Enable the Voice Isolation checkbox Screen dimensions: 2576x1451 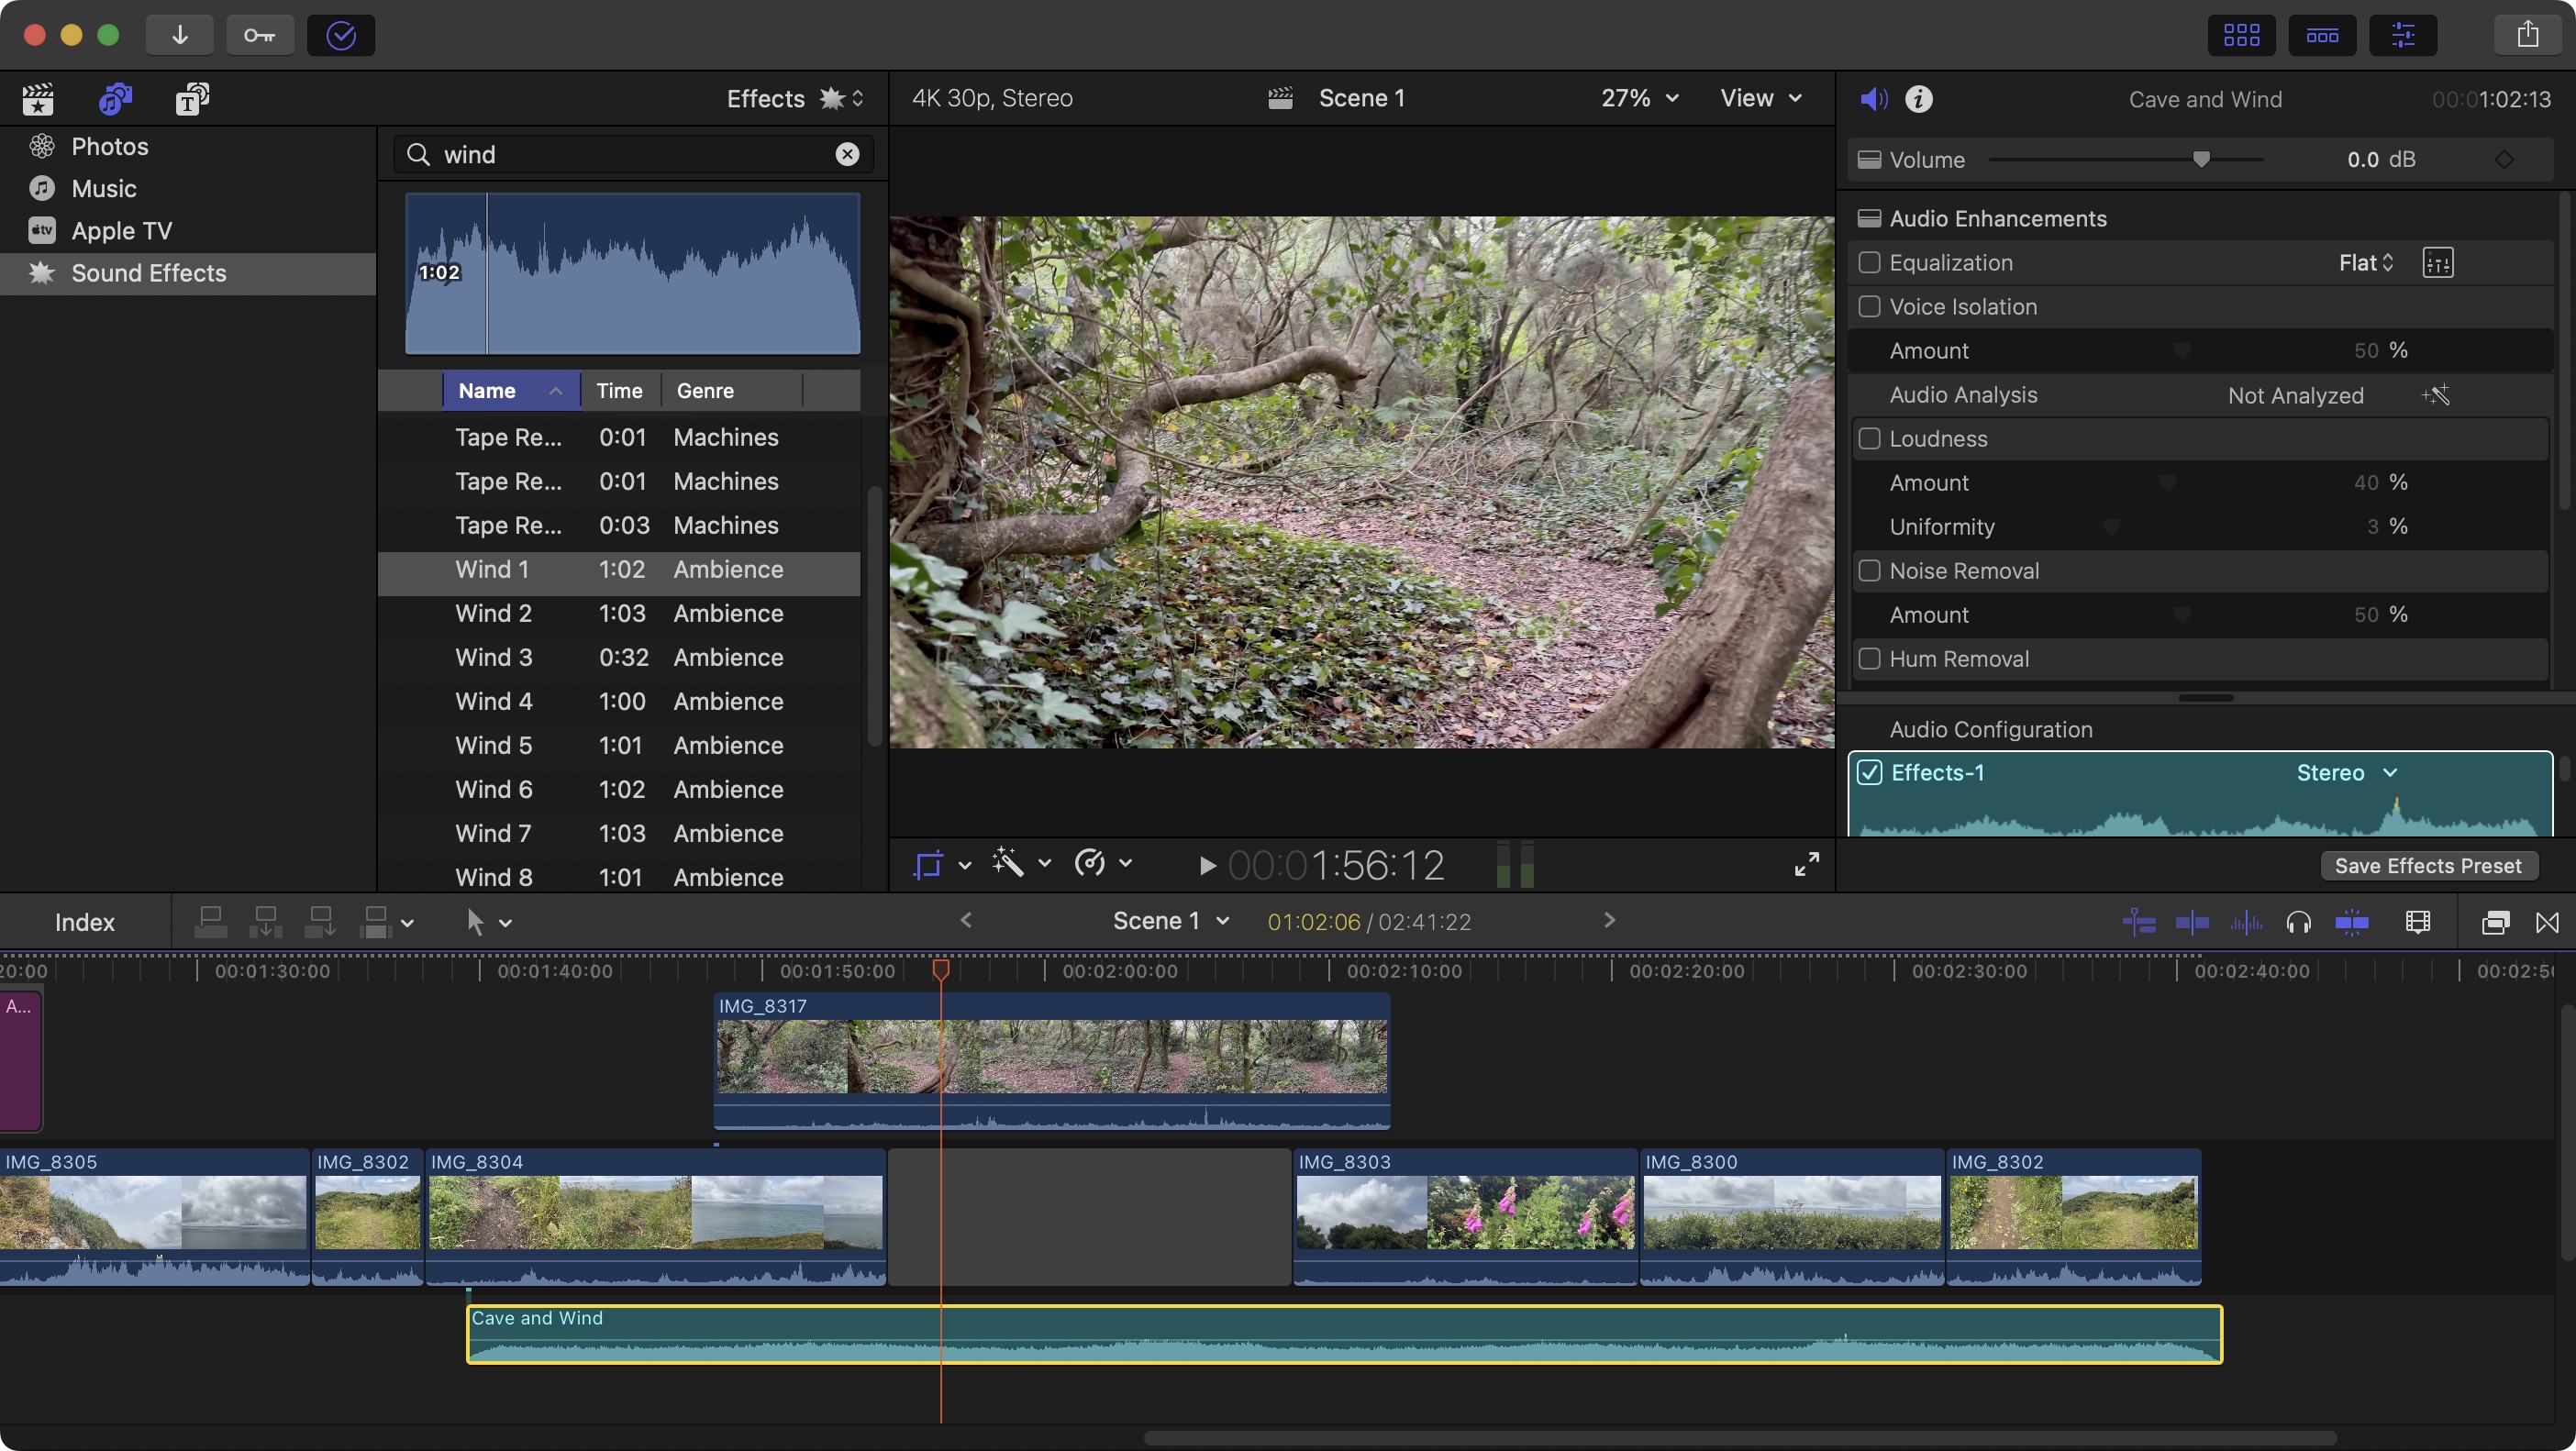(x=1870, y=307)
